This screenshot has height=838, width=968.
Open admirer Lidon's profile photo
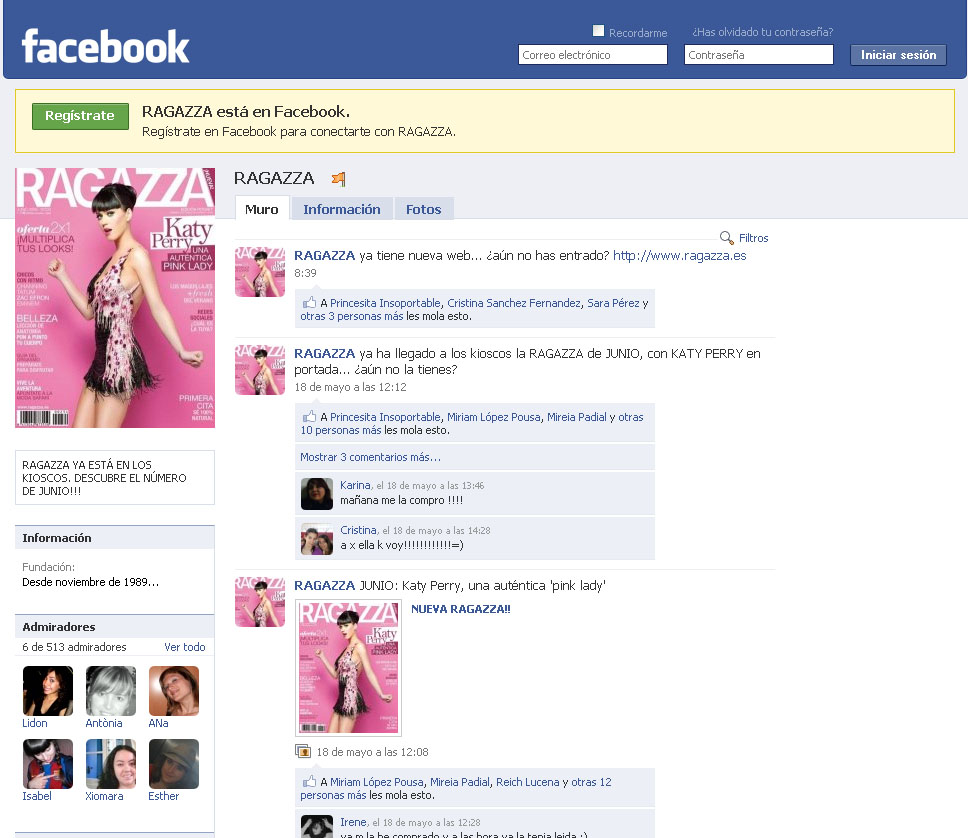pos(48,691)
